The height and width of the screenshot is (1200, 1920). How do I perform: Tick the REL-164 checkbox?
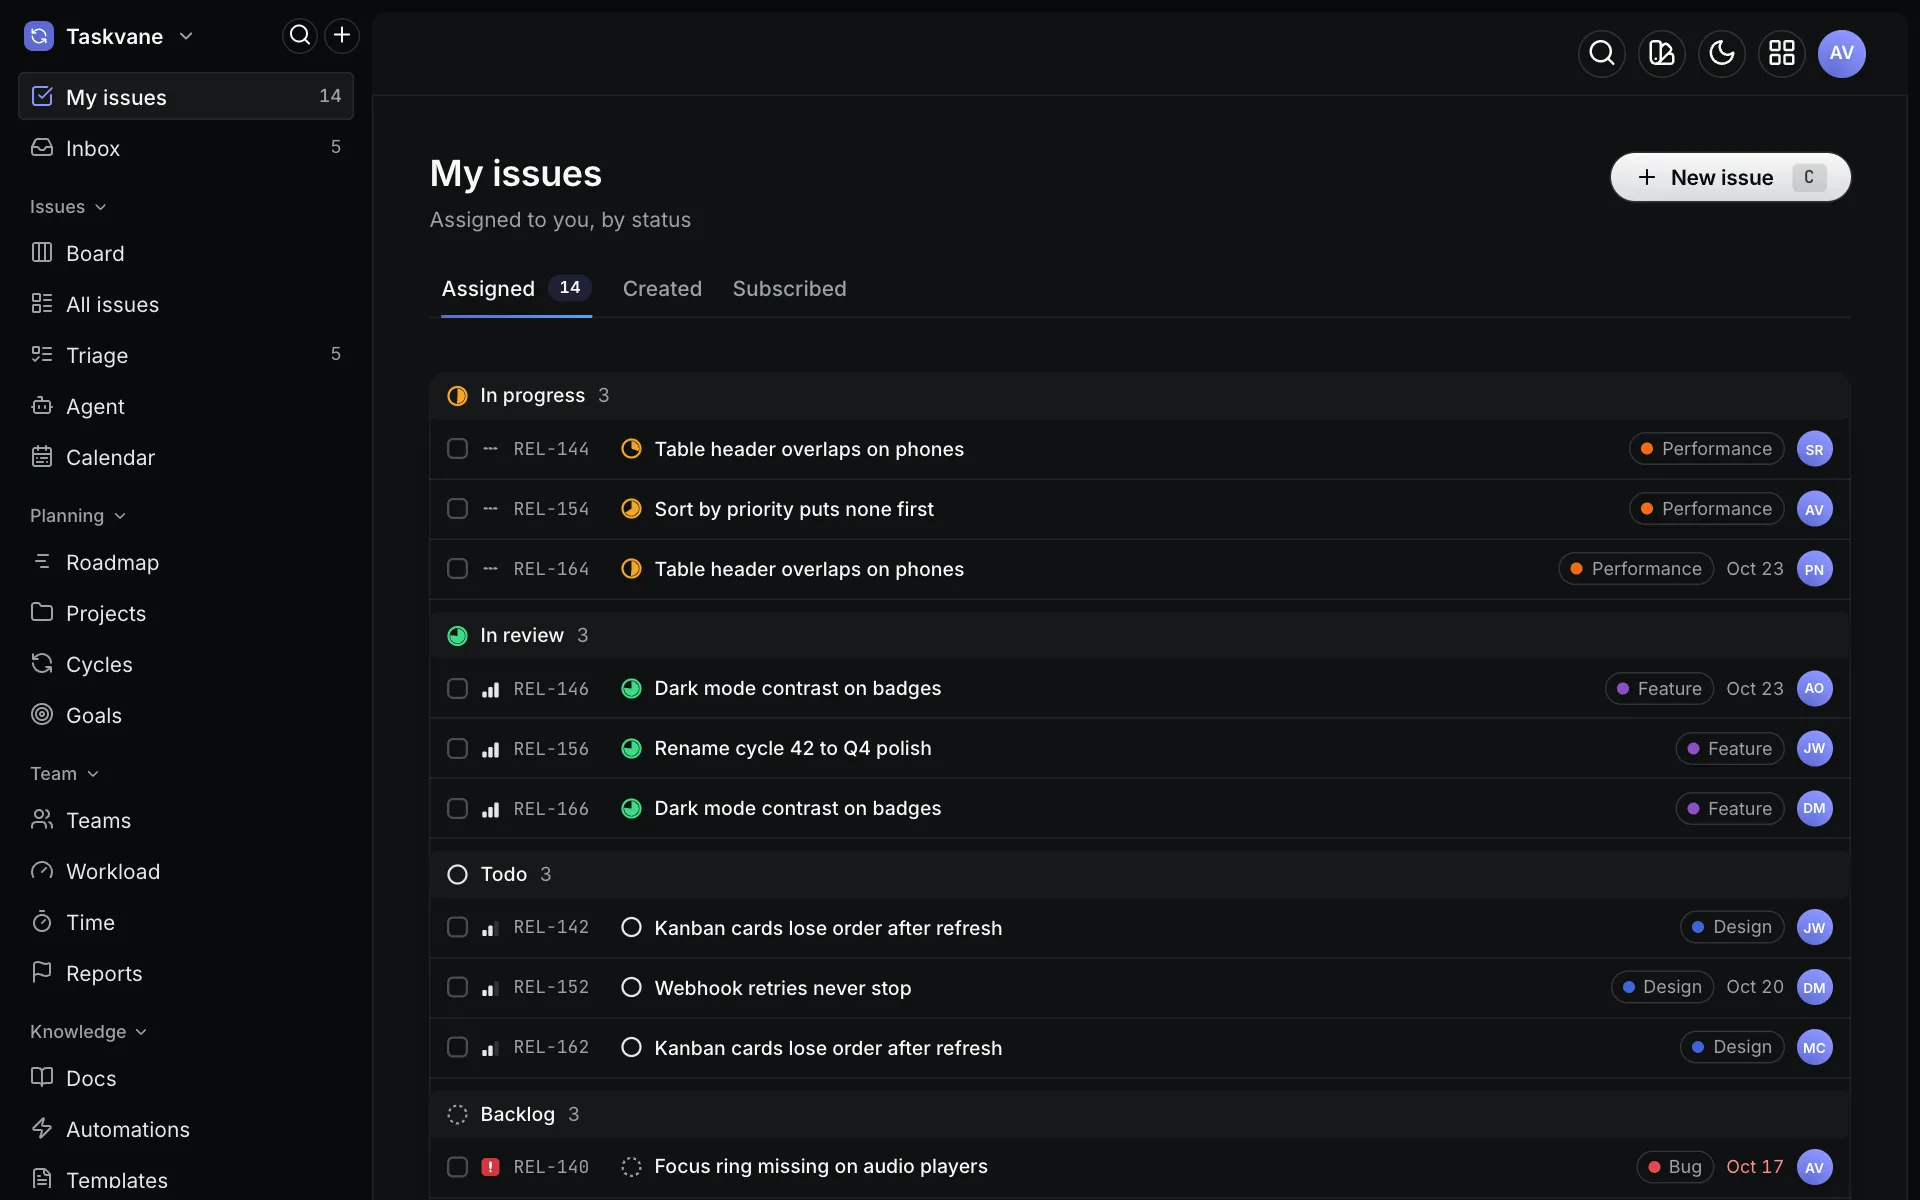pos(457,569)
